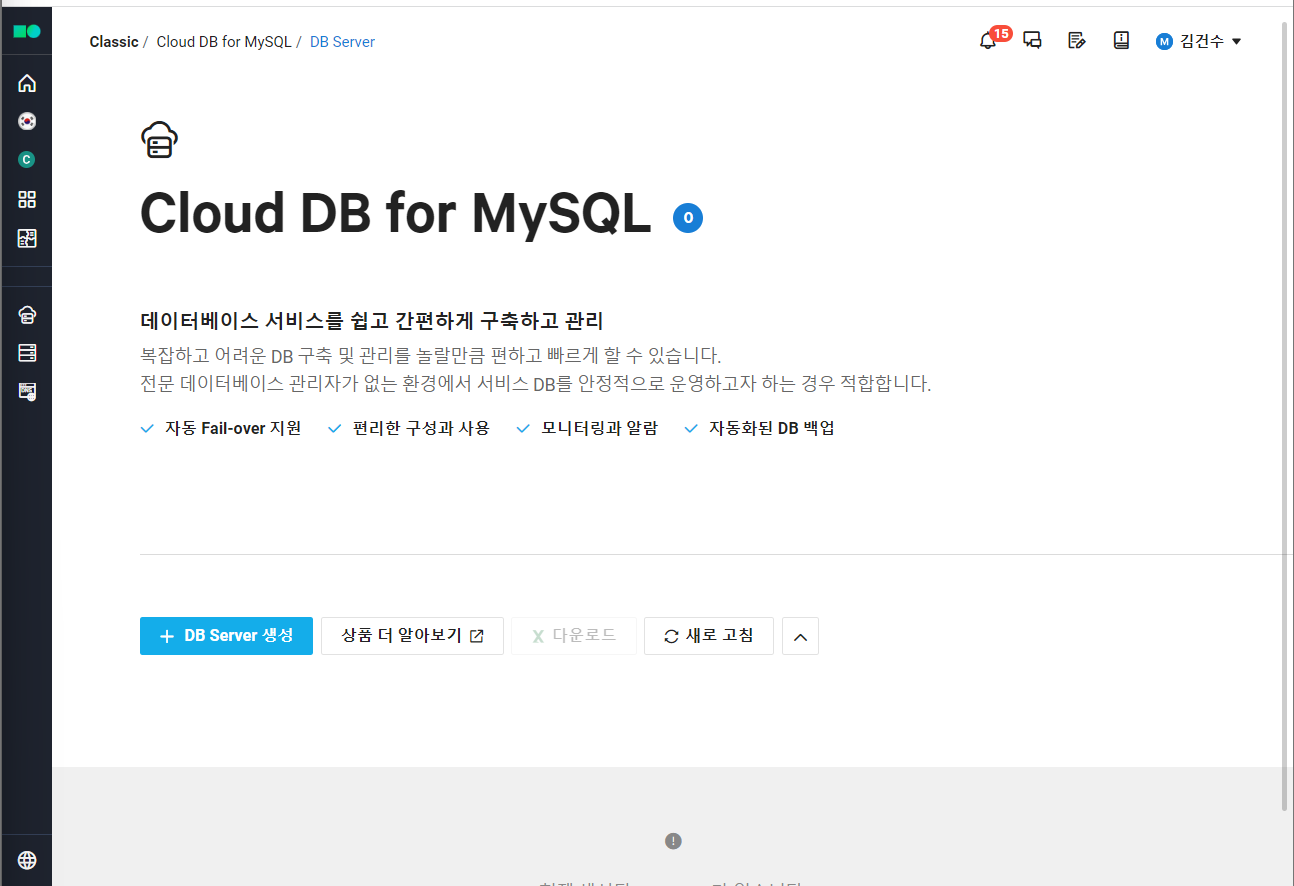1294x886 pixels.
Task: Click the 데이터베이스 서비스를 쉽고 간편하게 subtitle
Action: click(x=372, y=322)
